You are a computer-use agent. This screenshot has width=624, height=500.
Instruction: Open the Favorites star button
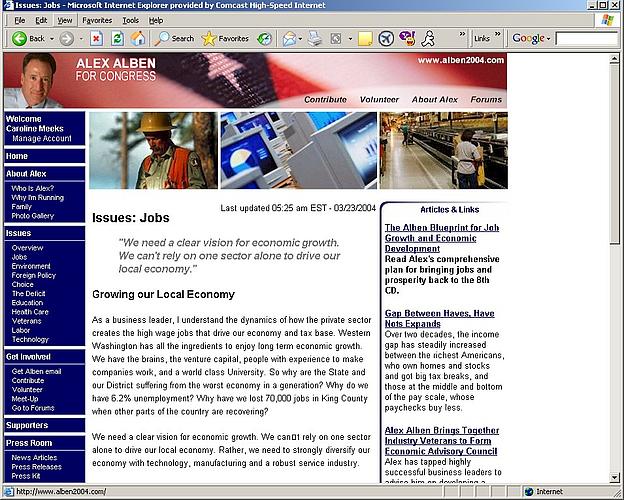(x=225, y=38)
